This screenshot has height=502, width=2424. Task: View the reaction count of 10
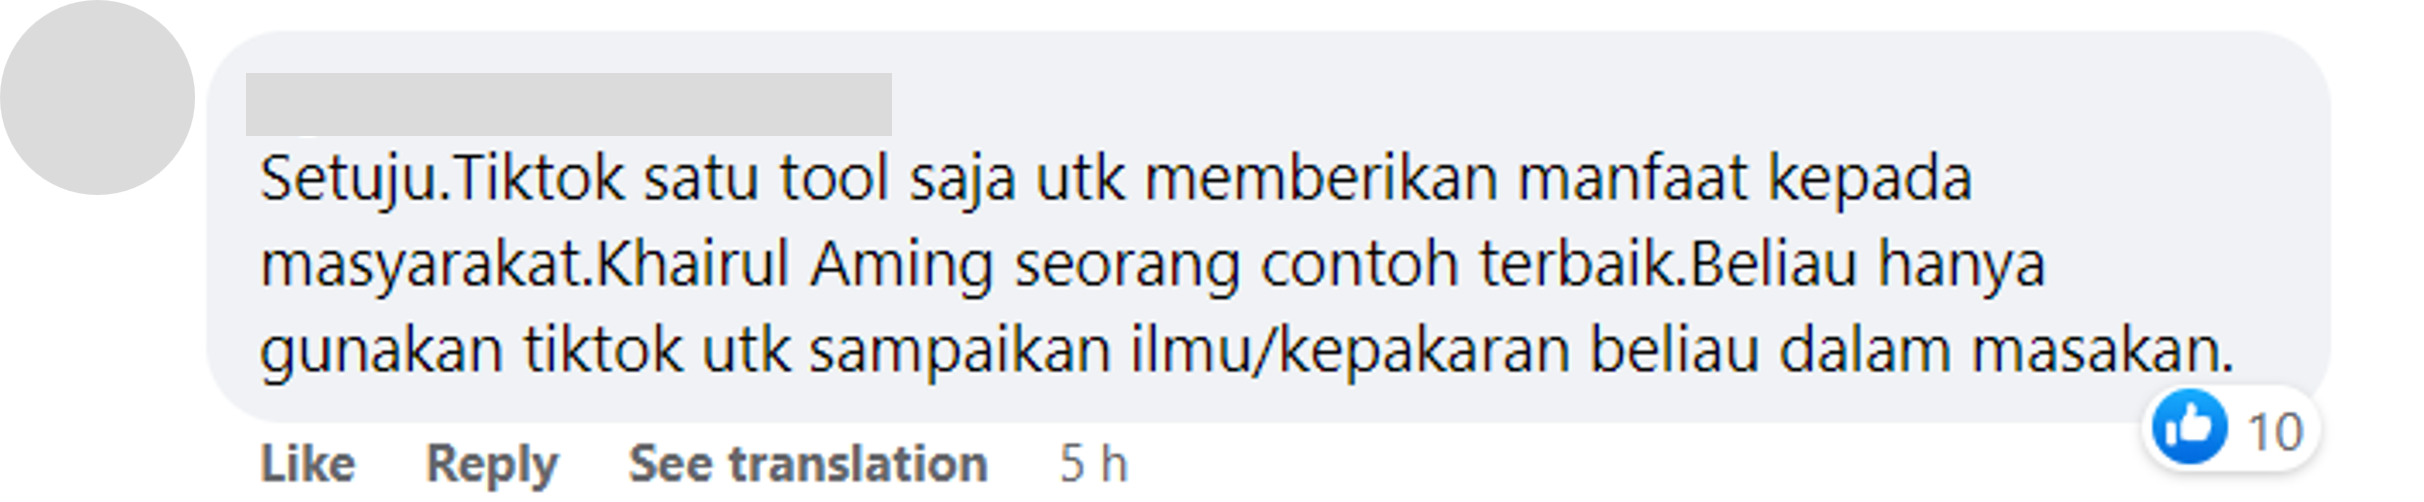pos(2275,433)
